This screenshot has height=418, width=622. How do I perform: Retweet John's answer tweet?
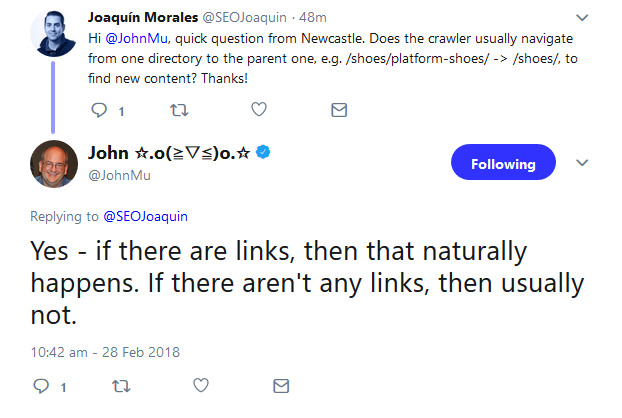click(122, 386)
